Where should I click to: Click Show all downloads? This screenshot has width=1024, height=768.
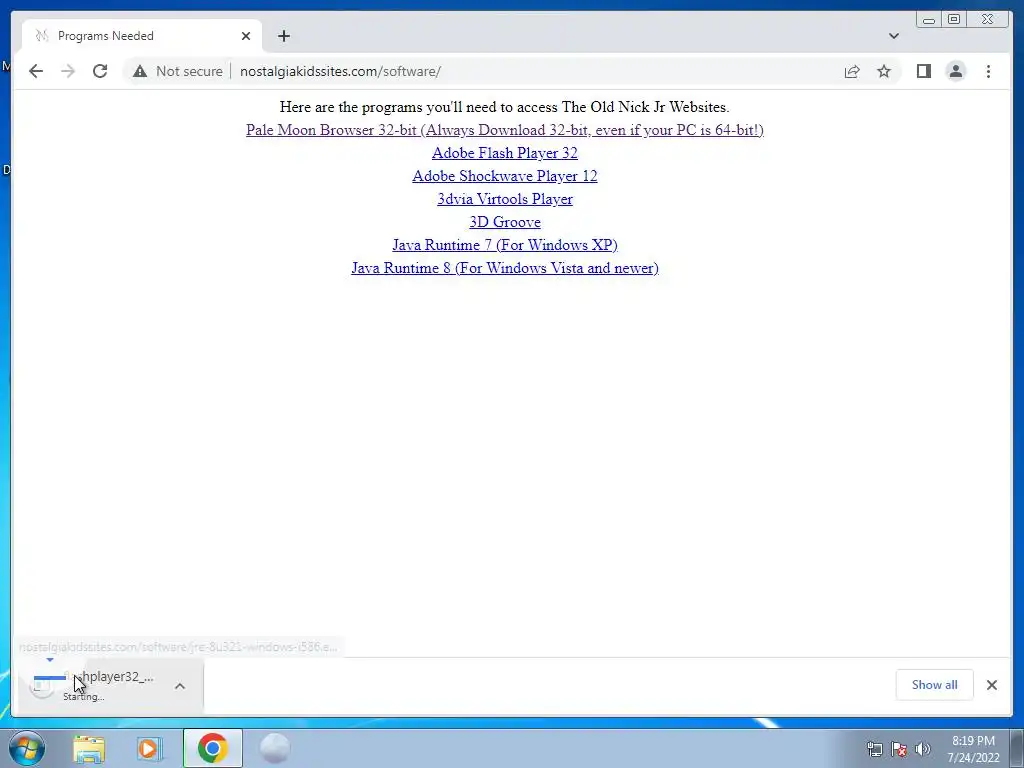pos(935,684)
